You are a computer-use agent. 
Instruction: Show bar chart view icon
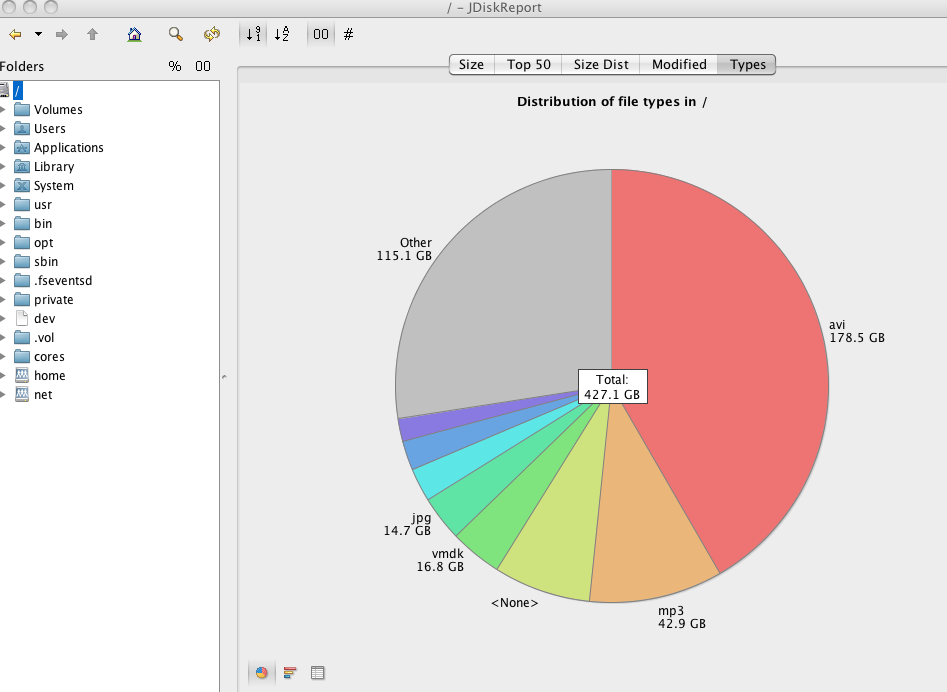290,672
